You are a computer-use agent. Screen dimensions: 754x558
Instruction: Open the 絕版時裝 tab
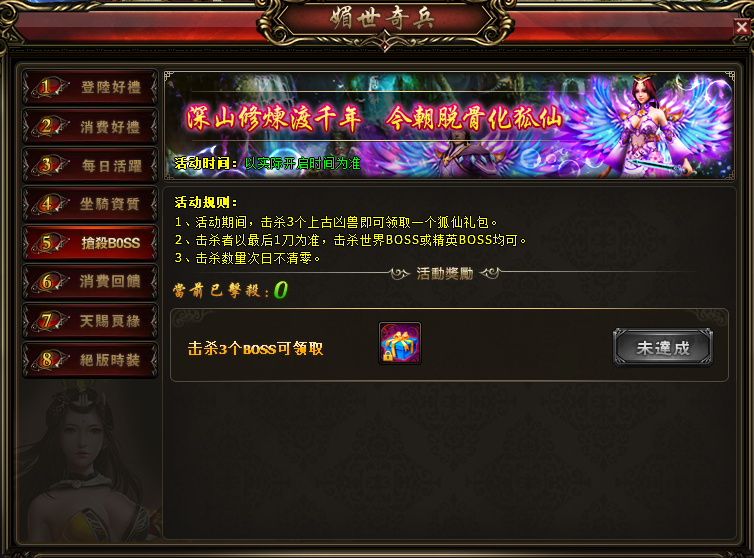click(x=90, y=360)
